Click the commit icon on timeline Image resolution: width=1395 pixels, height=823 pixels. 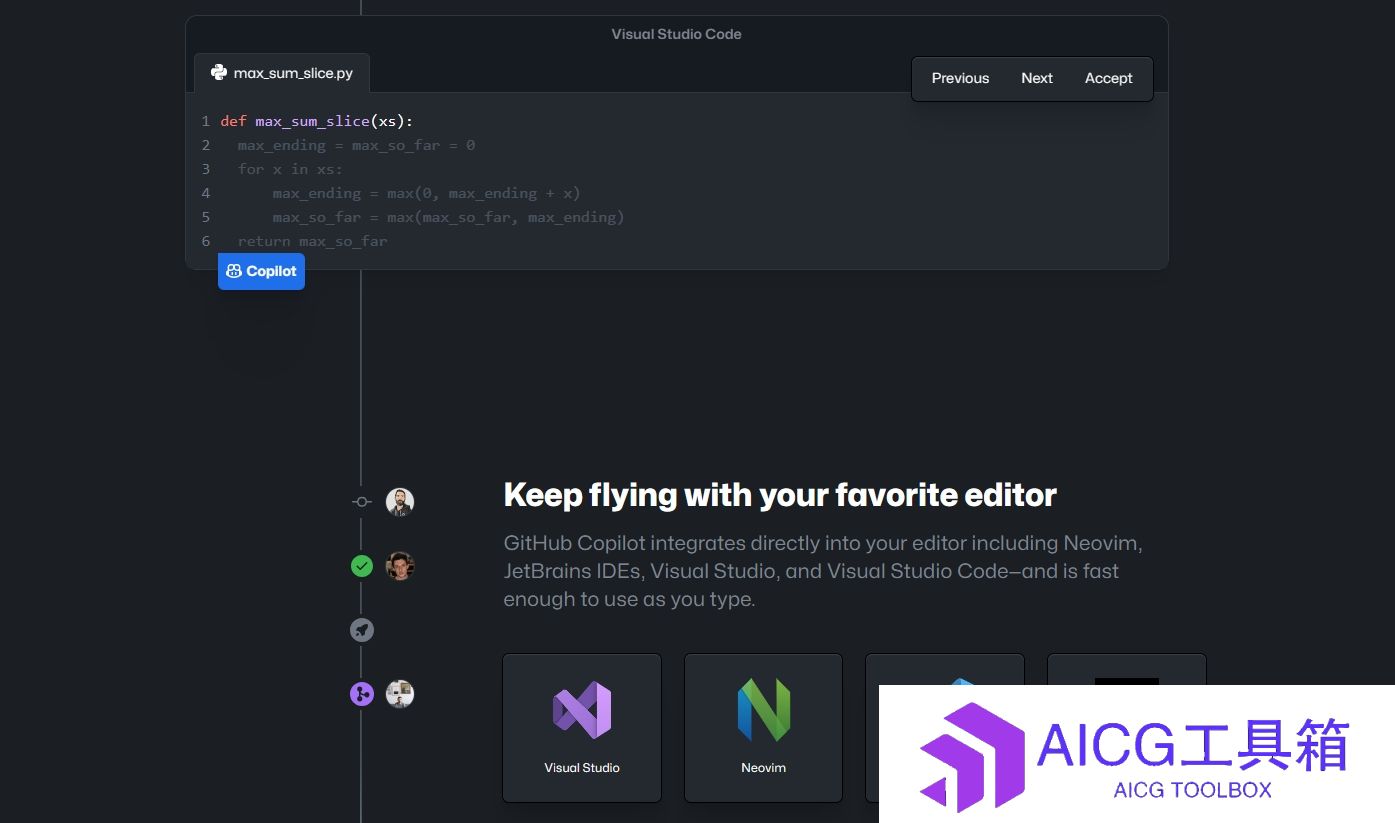tap(362, 502)
